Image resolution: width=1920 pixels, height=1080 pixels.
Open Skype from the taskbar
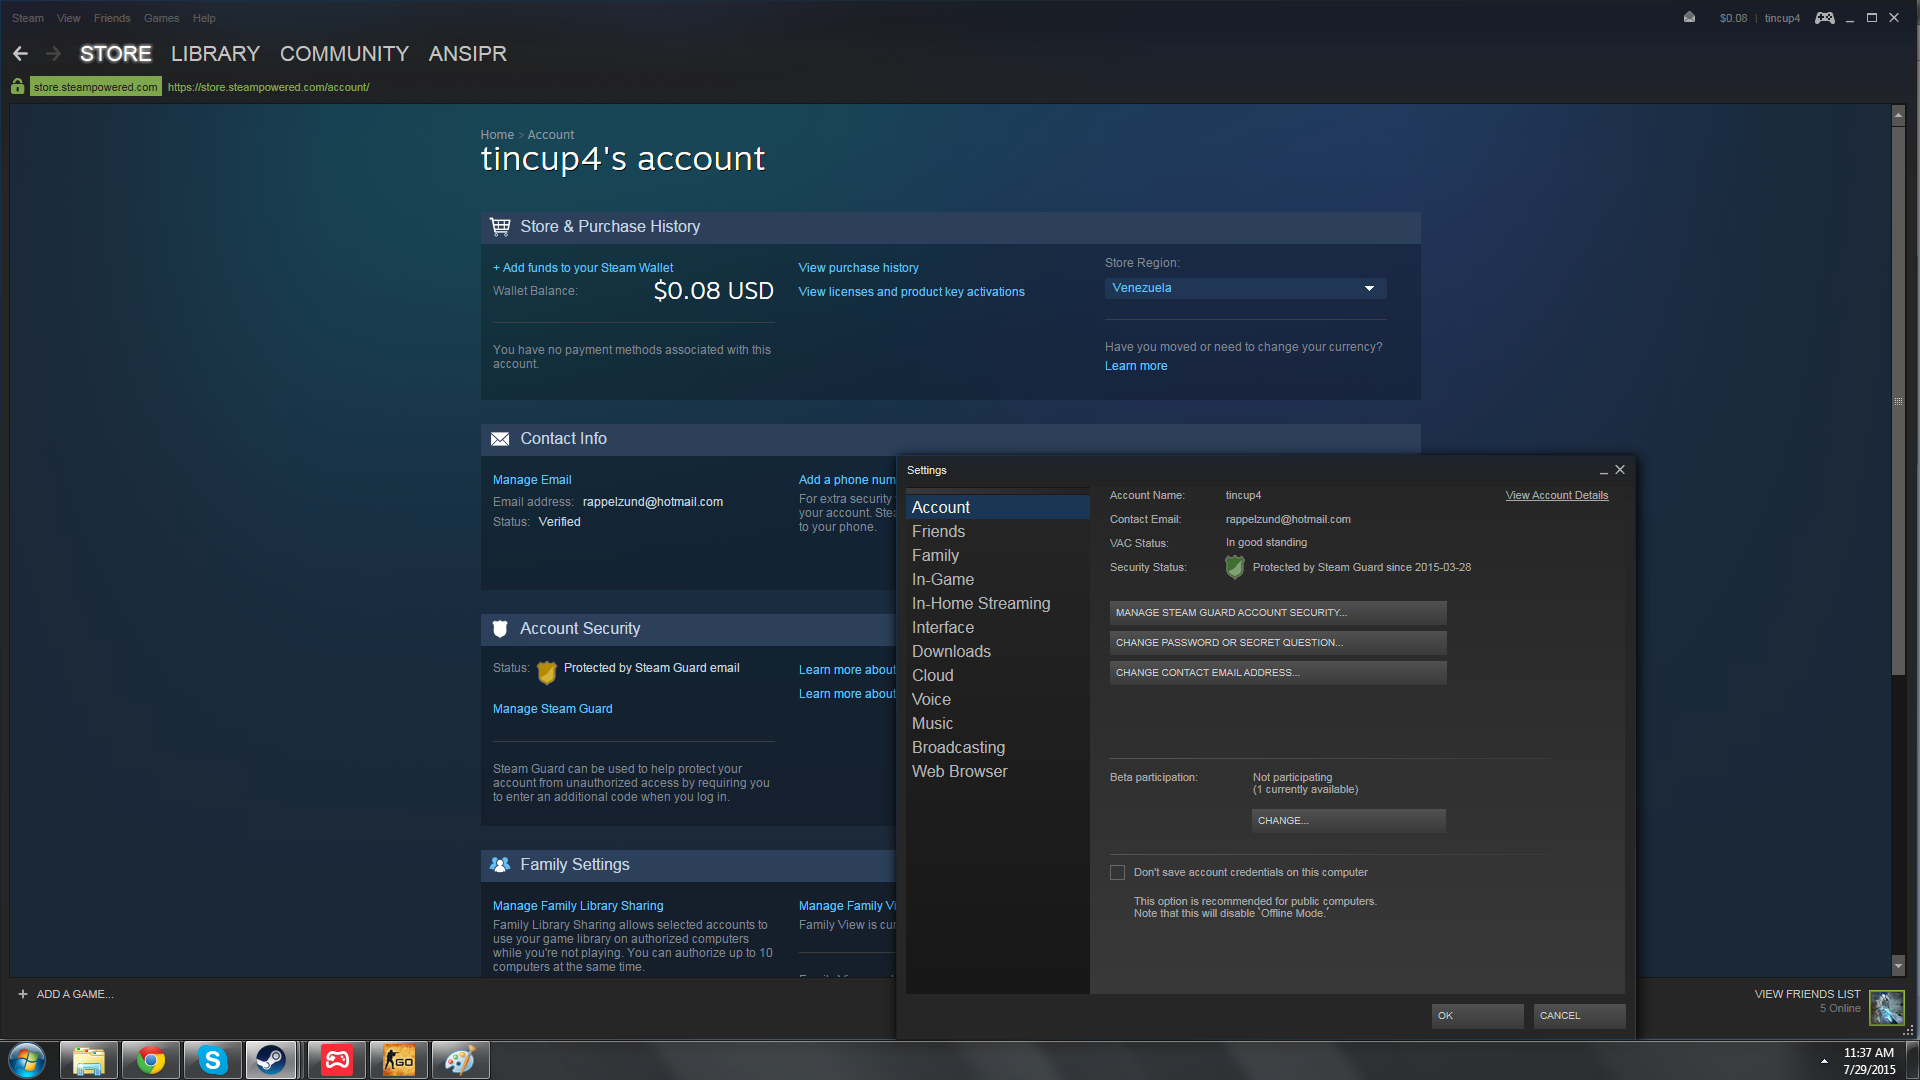point(213,1060)
